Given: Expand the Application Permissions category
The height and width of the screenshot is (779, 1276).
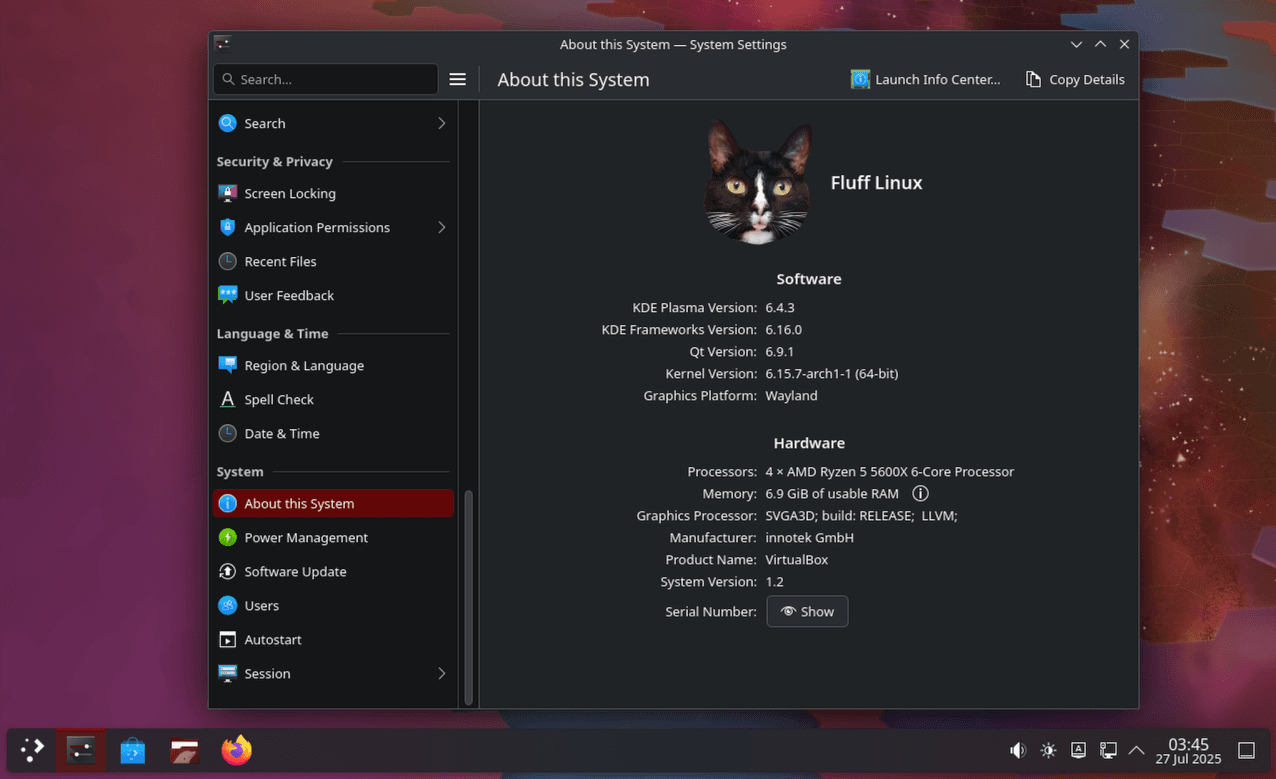Looking at the screenshot, I should pyautogui.click(x=442, y=227).
